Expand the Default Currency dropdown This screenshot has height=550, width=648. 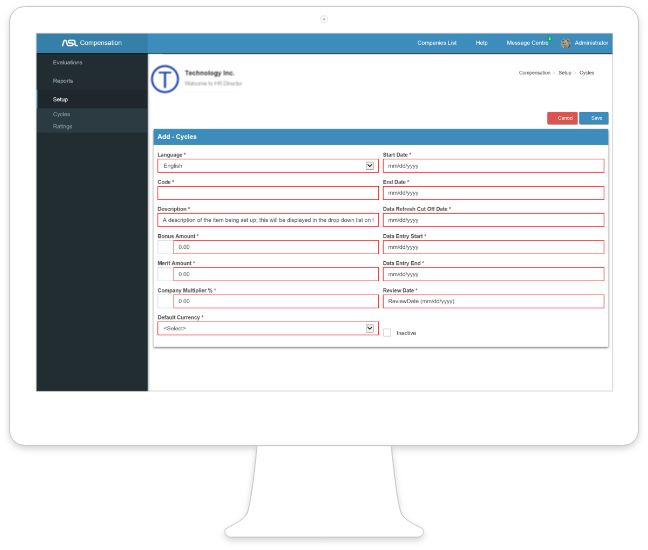(x=266, y=328)
